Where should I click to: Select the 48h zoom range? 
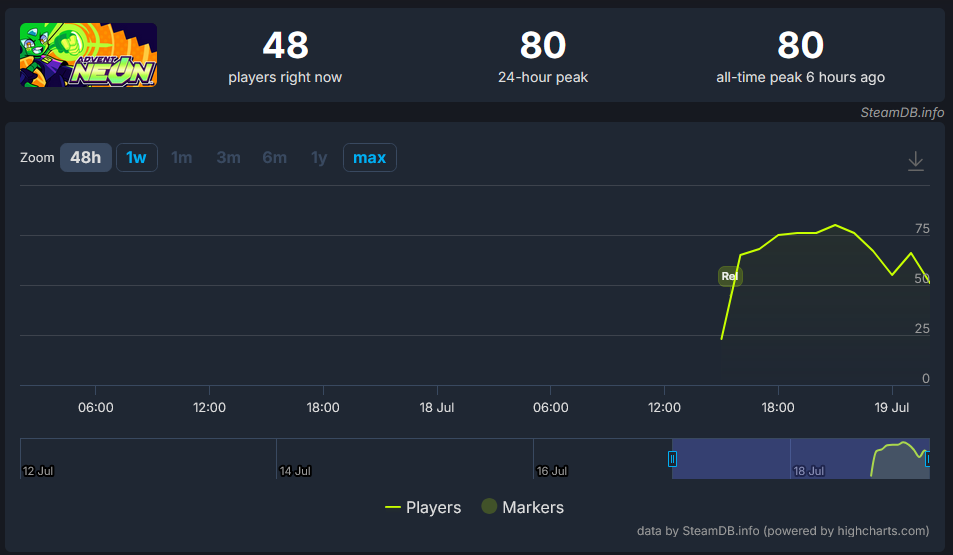[86, 157]
